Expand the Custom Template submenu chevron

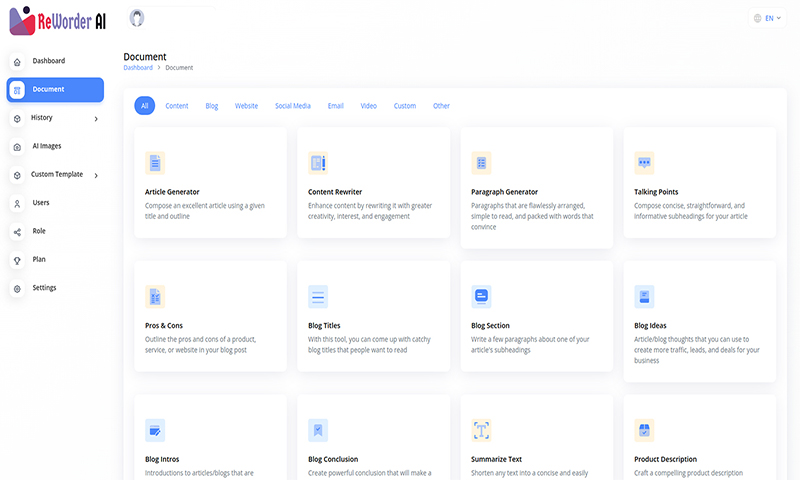pyautogui.click(x=96, y=175)
